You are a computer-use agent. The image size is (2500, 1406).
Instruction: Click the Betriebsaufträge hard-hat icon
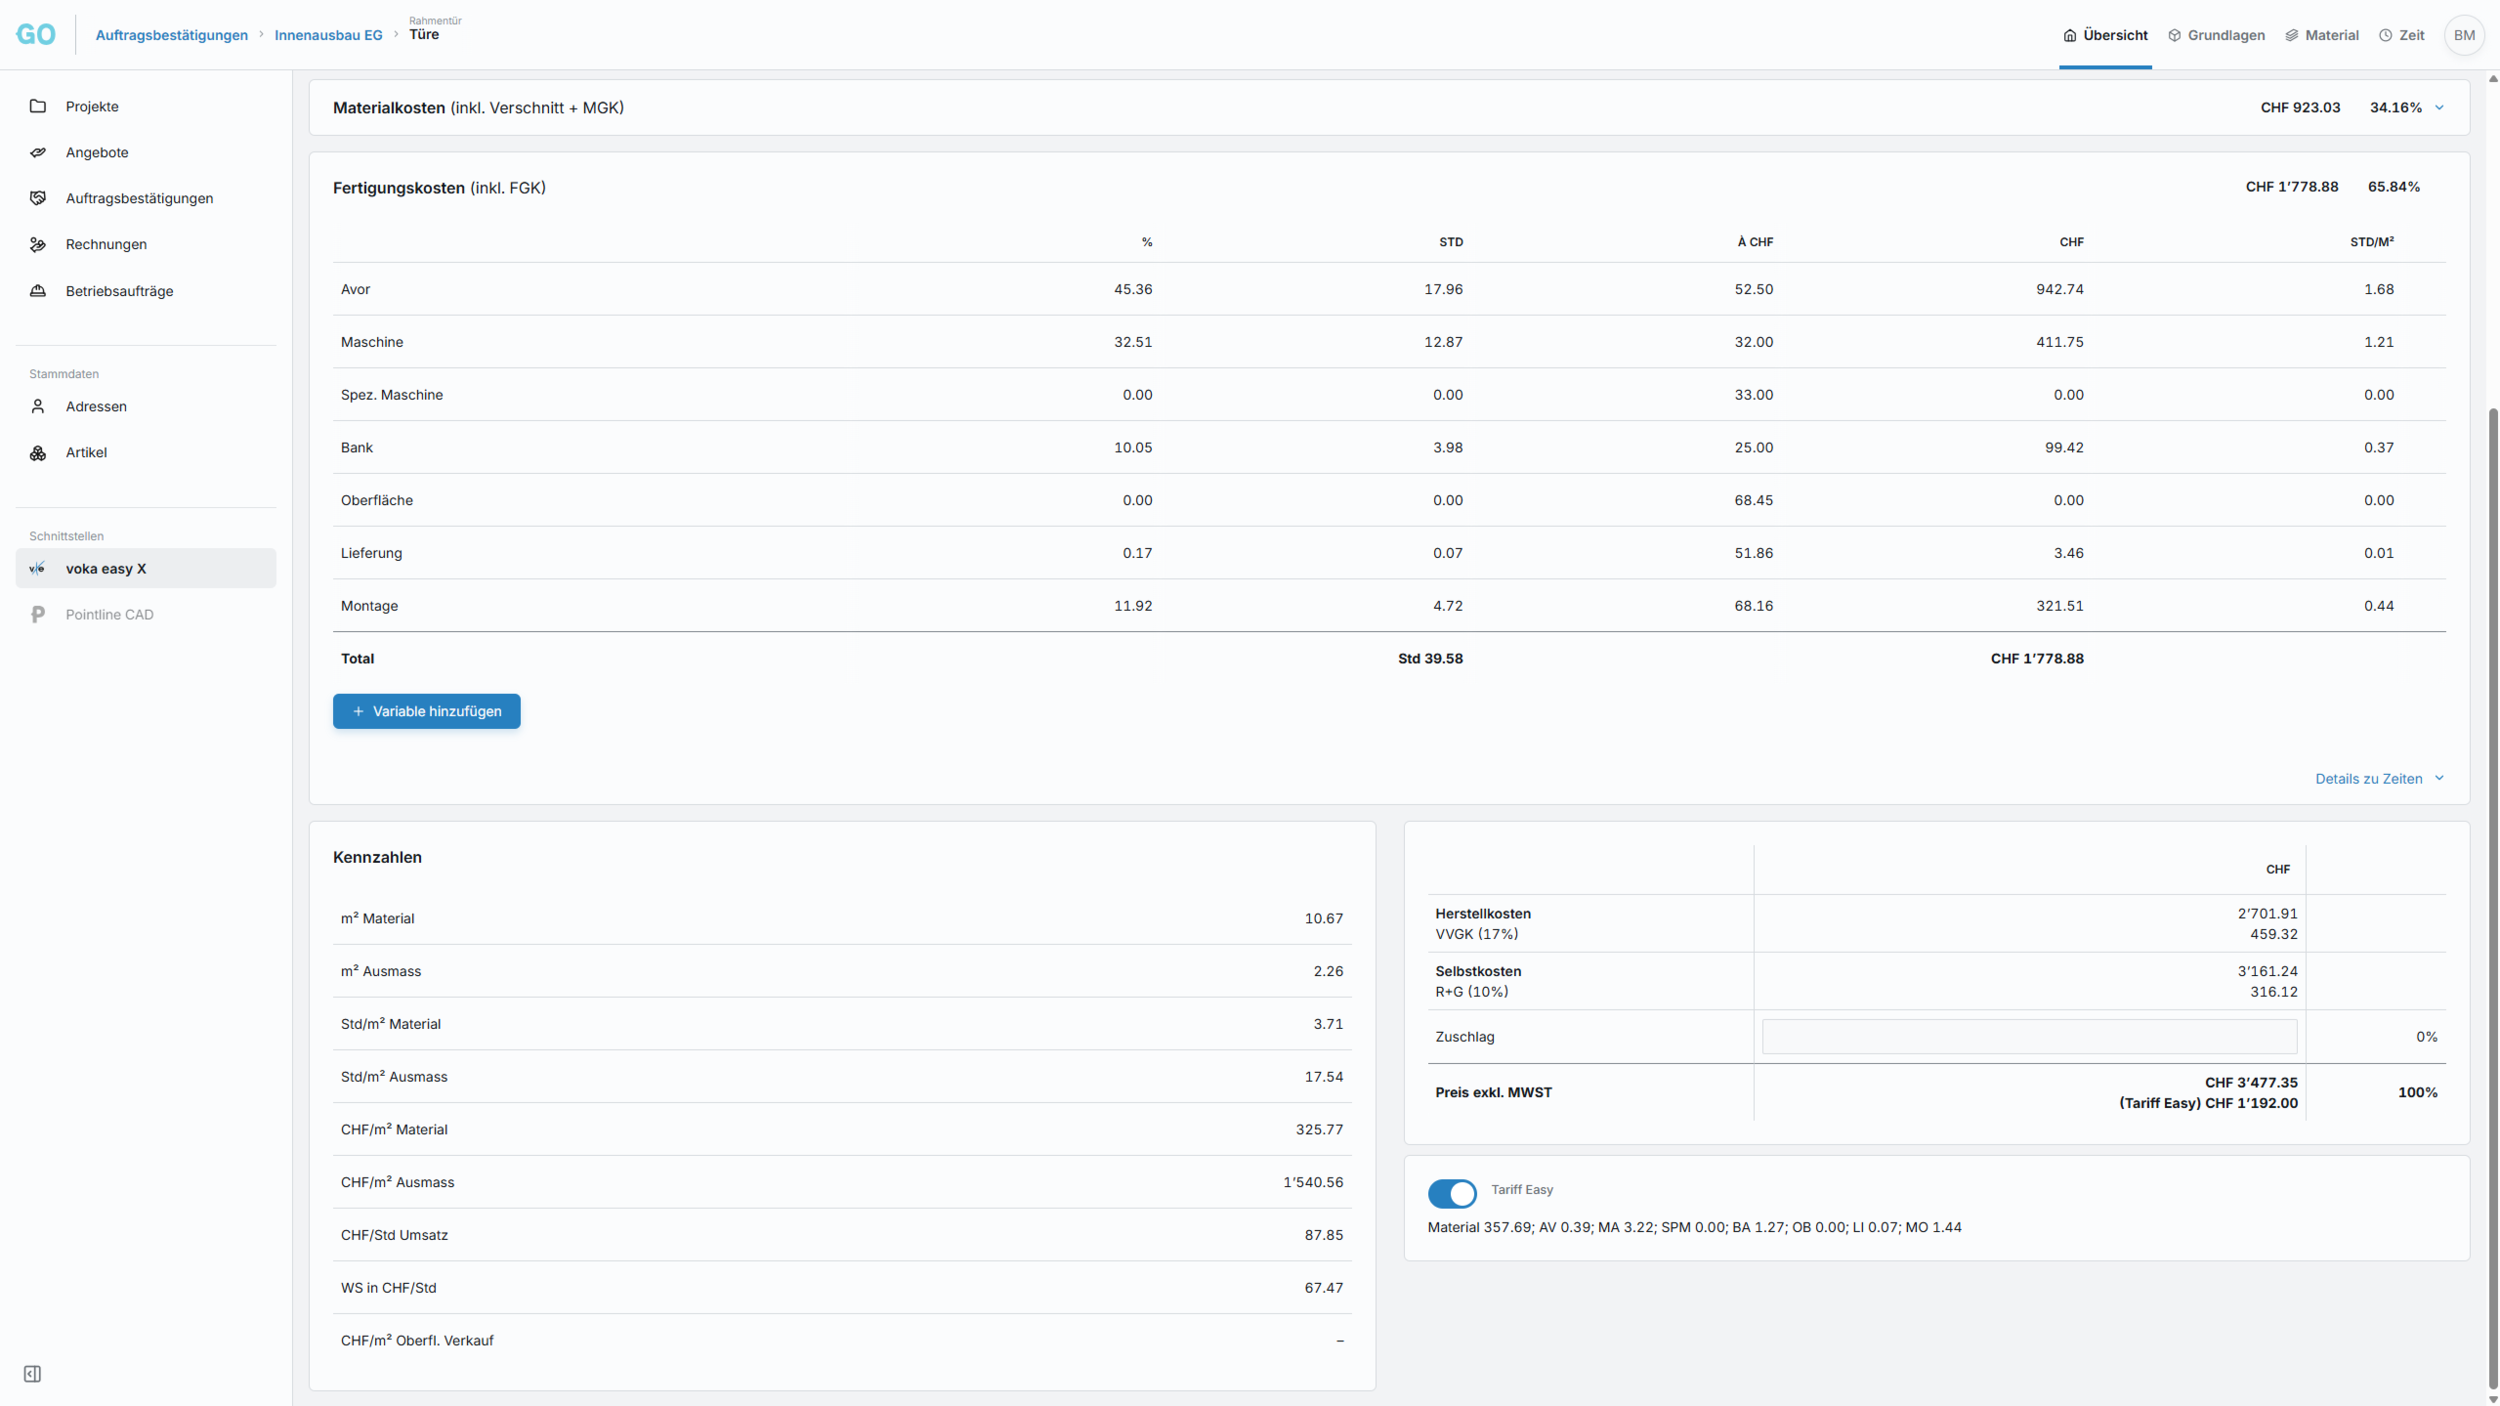coord(38,291)
